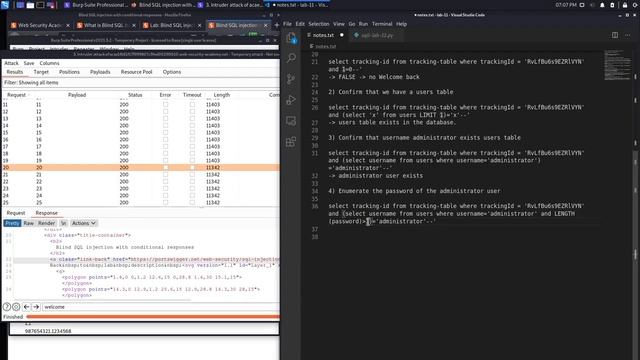Click the unsaved dot on notes.txt tab

[x=342, y=35]
